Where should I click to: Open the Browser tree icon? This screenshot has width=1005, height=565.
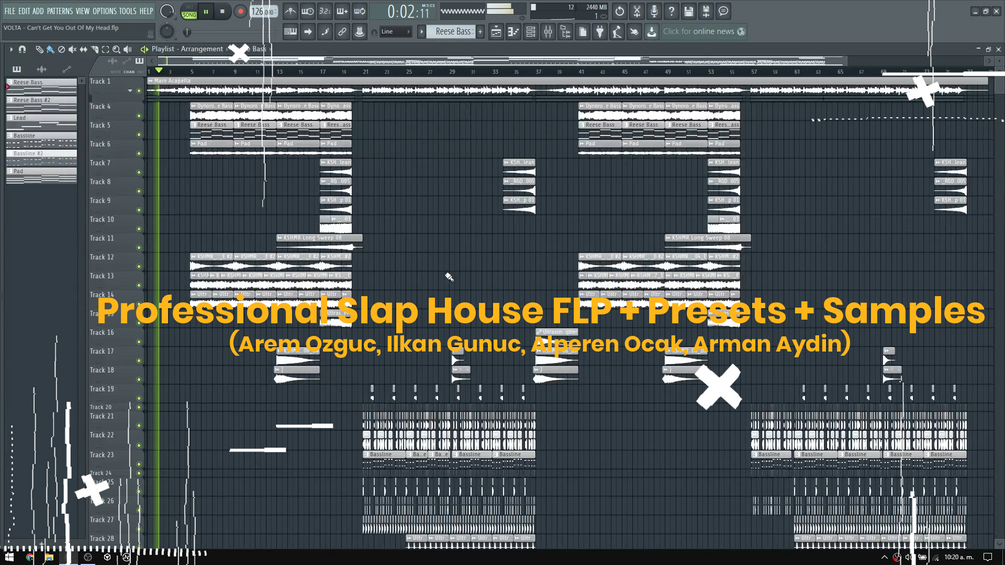(x=565, y=31)
